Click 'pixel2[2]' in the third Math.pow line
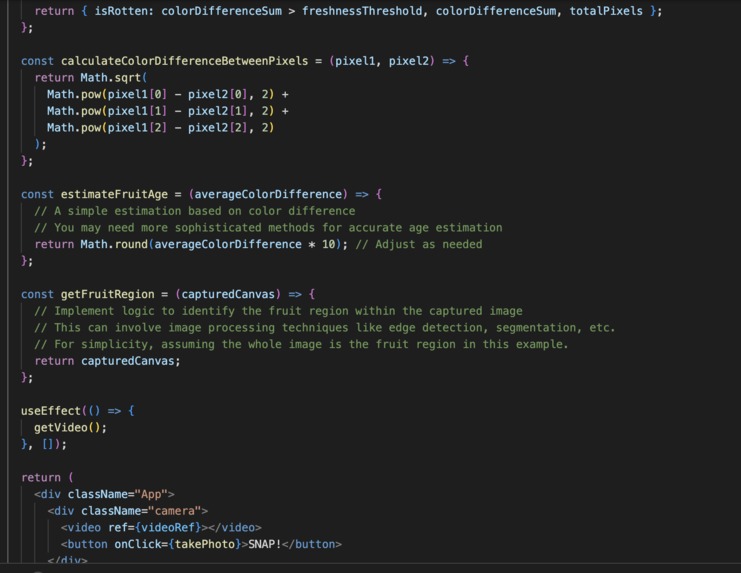The image size is (741, 573). tap(218, 128)
